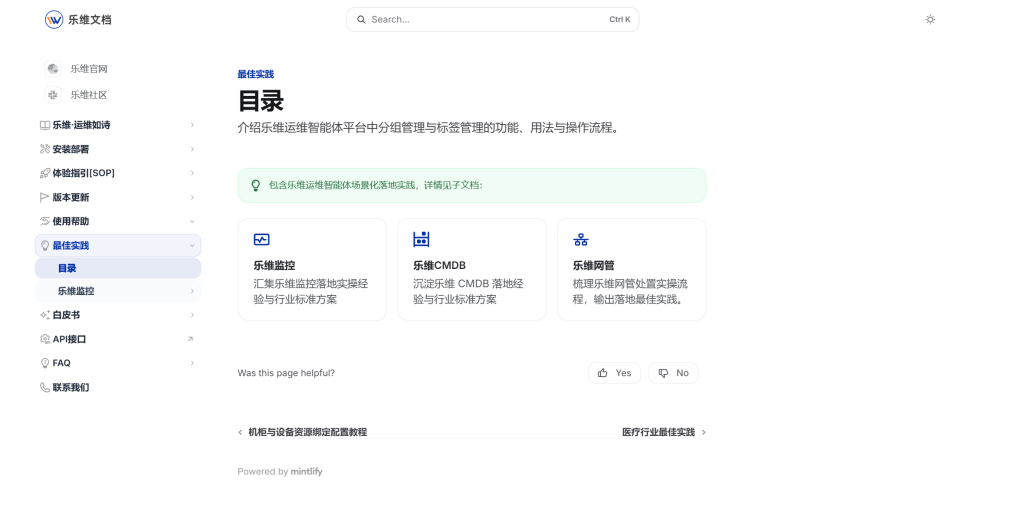Click No helpful button
This screenshot has height=518, width=1024.
[x=673, y=373]
